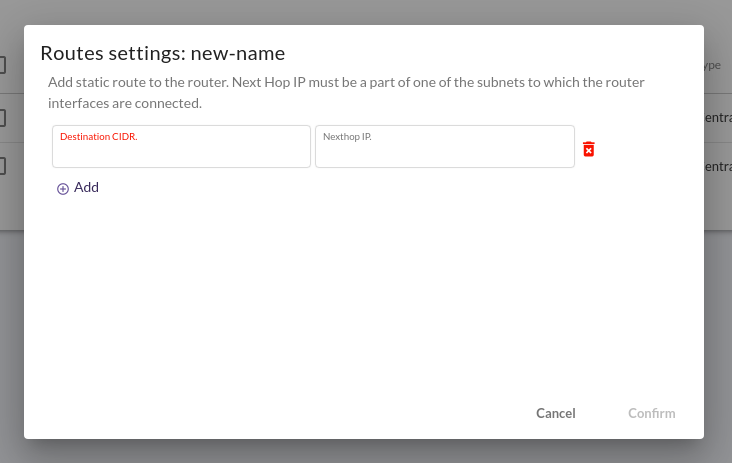Cancel the Routes settings dialog

[x=556, y=413]
